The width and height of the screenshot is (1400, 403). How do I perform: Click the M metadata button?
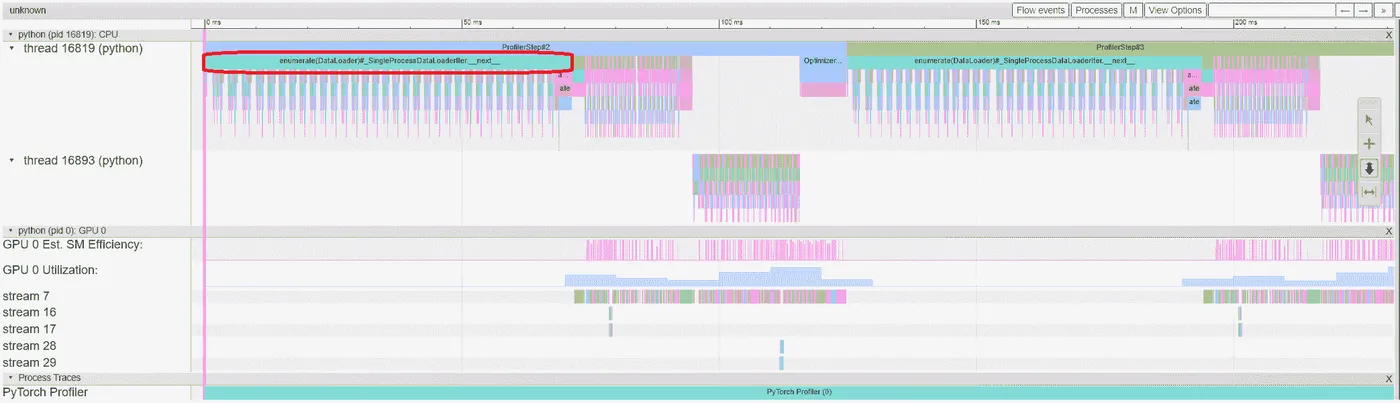click(1133, 10)
